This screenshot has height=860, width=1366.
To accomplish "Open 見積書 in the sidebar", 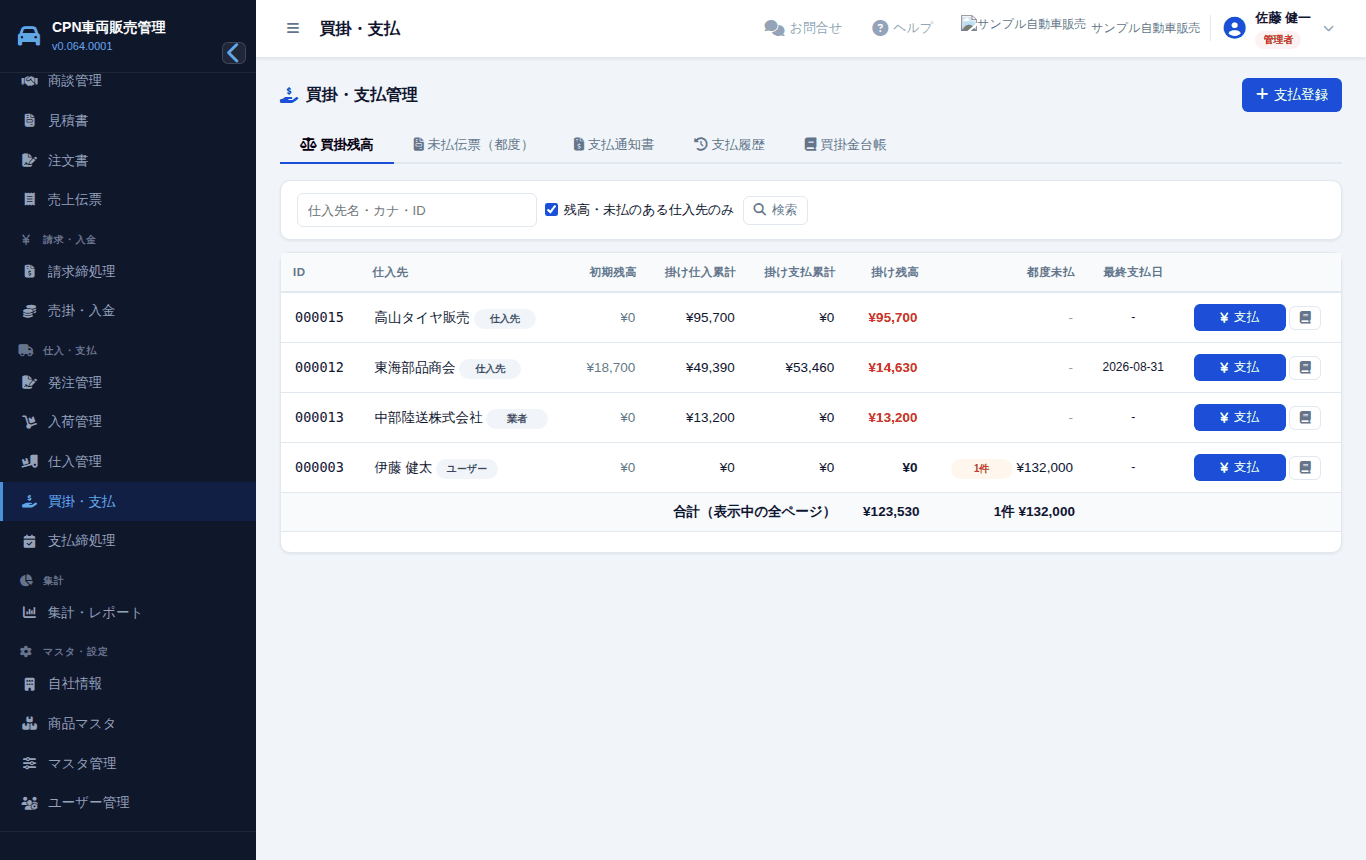I will [x=128, y=121].
